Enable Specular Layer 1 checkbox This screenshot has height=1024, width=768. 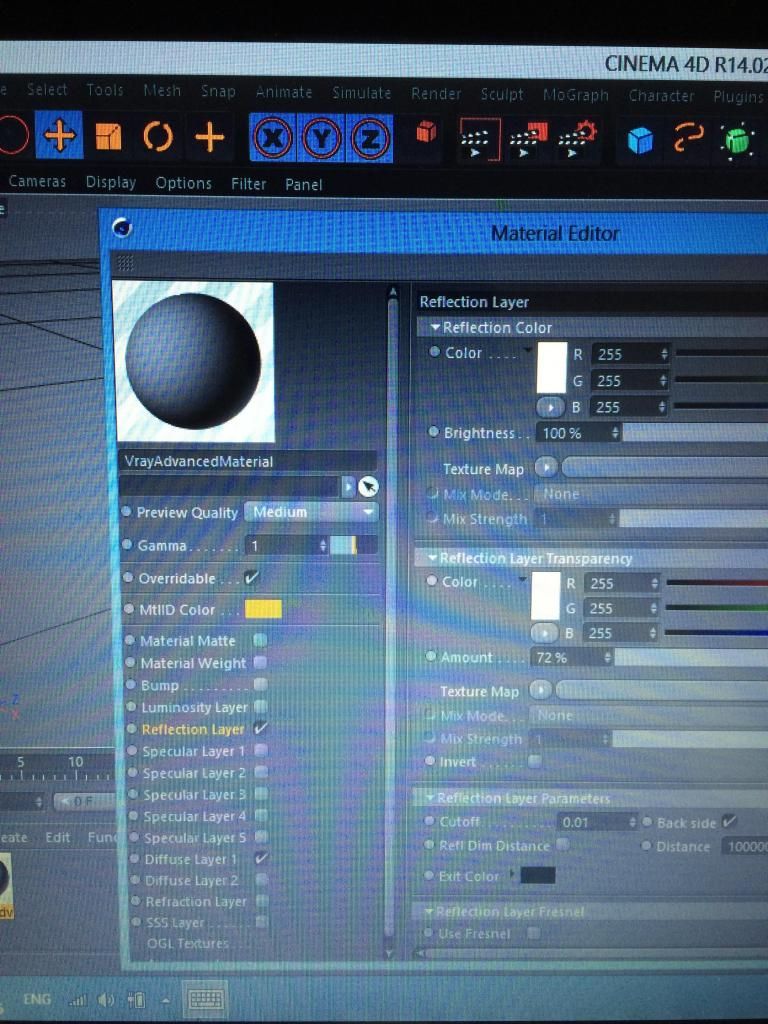tap(261, 750)
